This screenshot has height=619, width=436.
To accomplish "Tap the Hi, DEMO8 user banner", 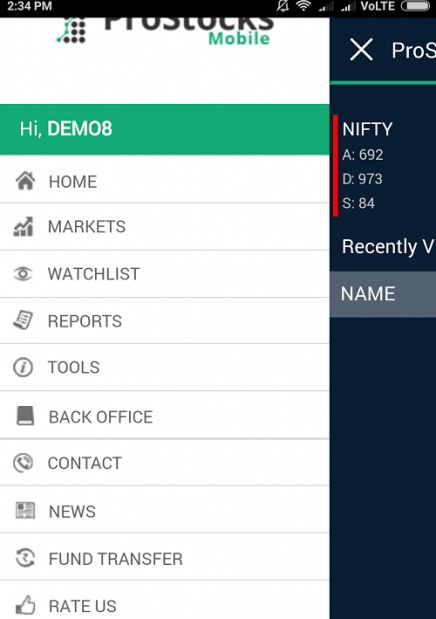I will [165, 129].
